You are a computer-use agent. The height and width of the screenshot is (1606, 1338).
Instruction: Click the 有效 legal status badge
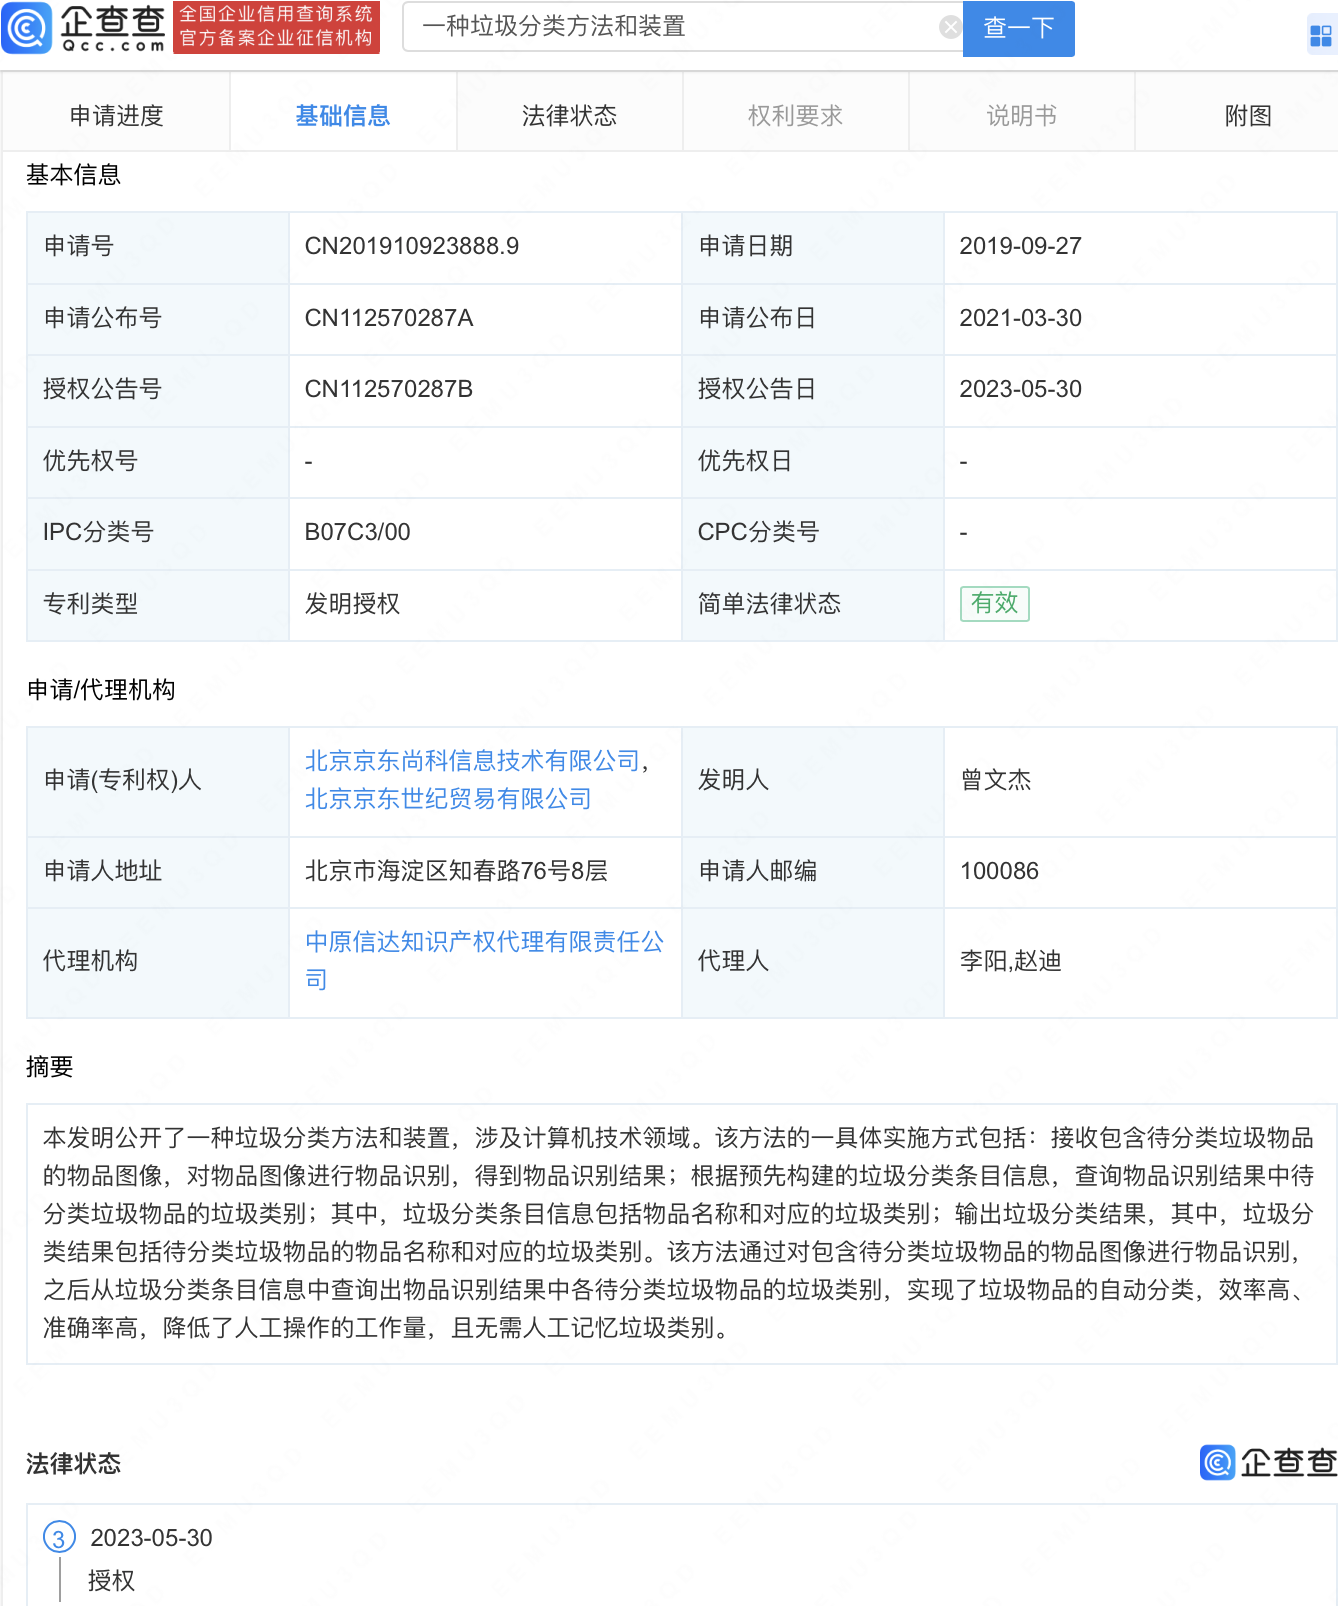tap(994, 603)
